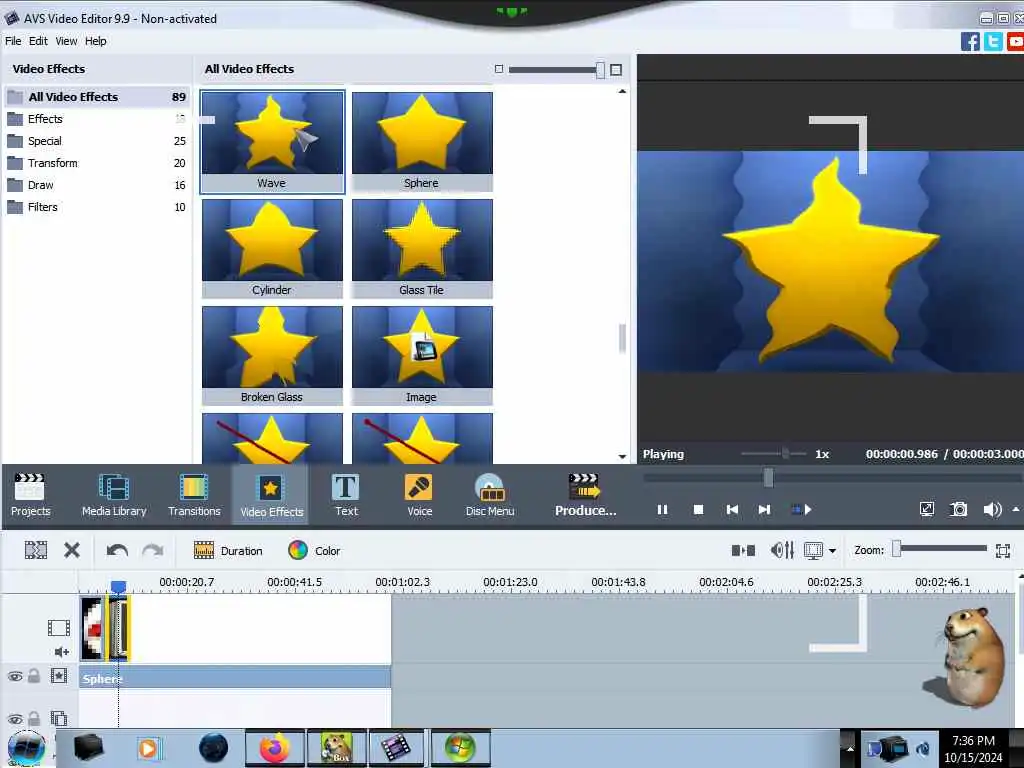The width and height of the screenshot is (1024, 768).
Task: Select the Broken Glass effect thumbnail
Action: pyautogui.click(x=272, y=356)
